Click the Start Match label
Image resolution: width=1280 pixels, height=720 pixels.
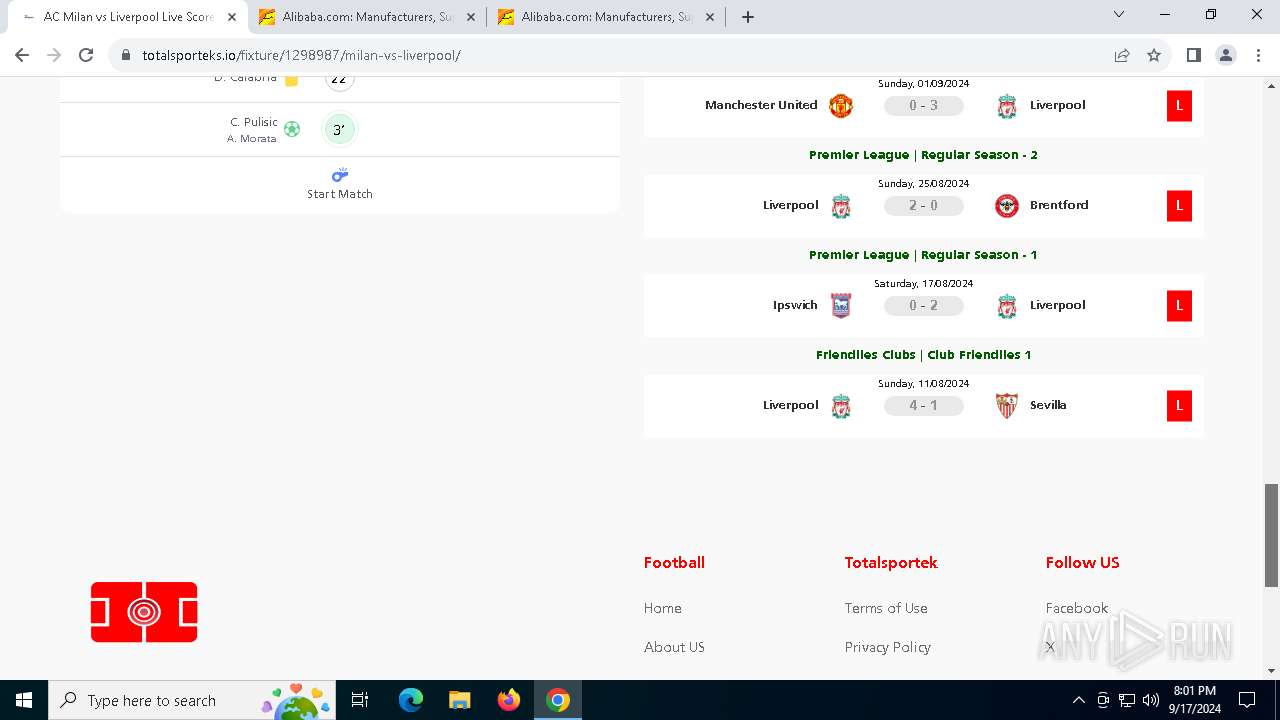pos(340,194)
